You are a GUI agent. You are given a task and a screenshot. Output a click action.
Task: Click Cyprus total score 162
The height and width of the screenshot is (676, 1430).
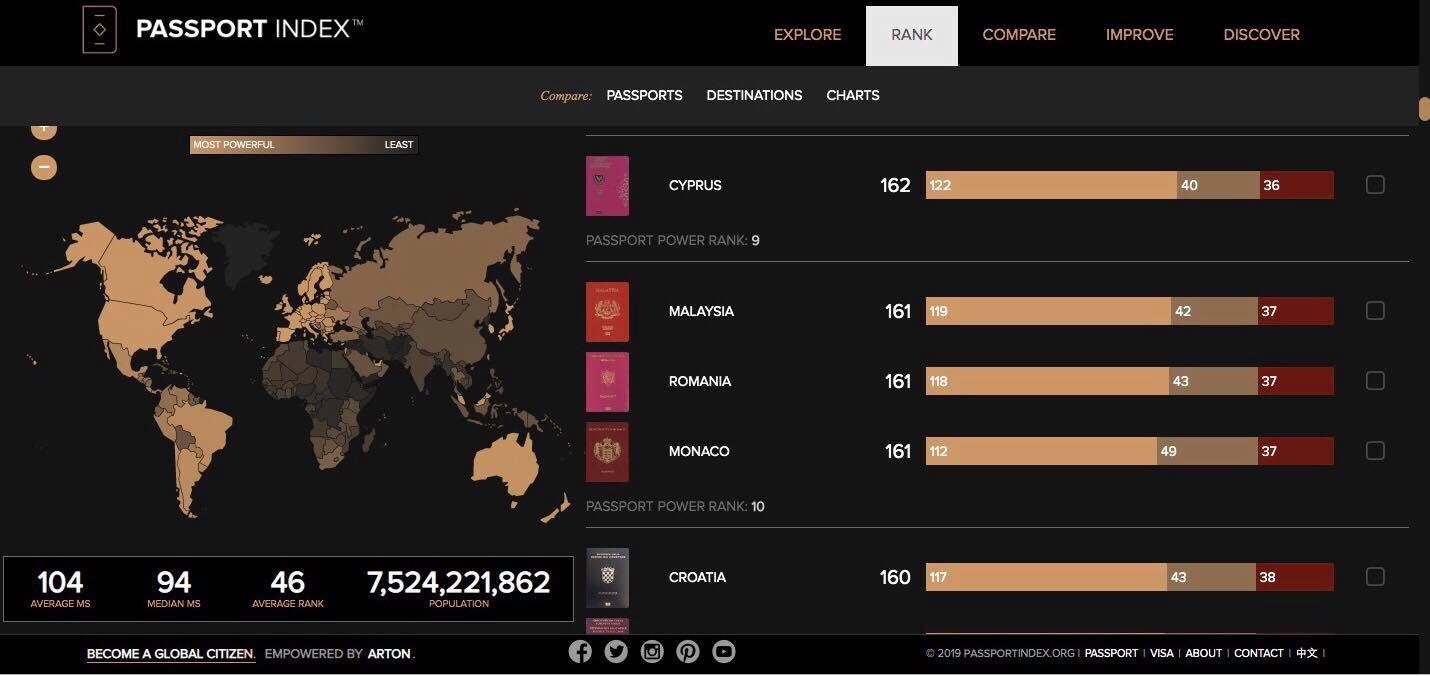point(895,185)
